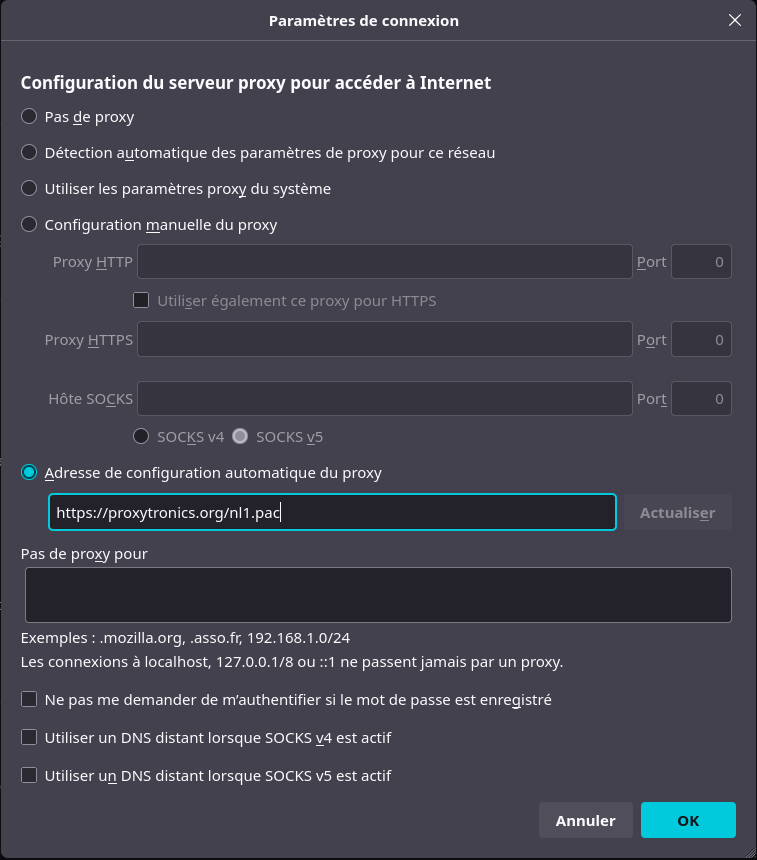Choose automatic proxy detection for this network
The image size is (757, 860).
point(30,153)
